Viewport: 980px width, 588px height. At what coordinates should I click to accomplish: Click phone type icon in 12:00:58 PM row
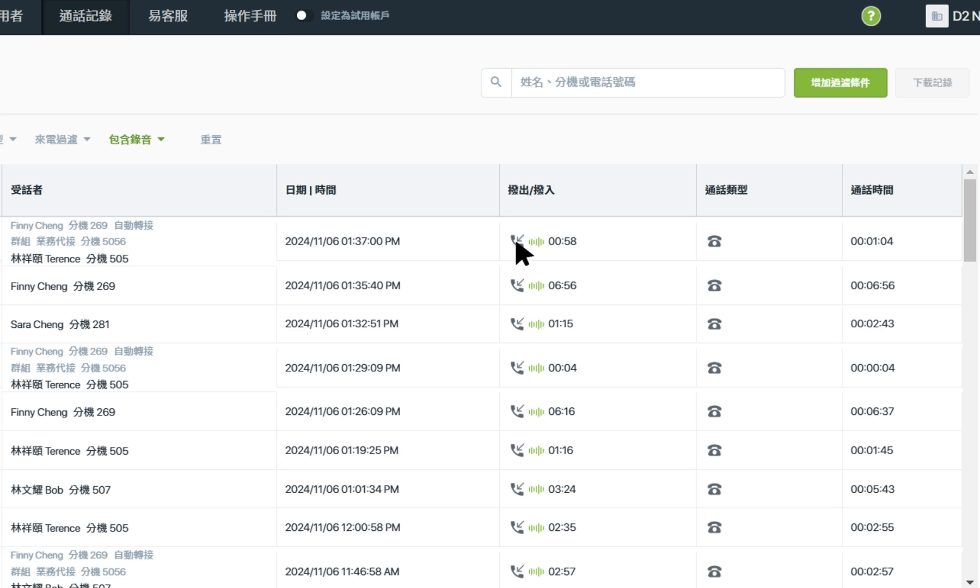click(714, 527)
